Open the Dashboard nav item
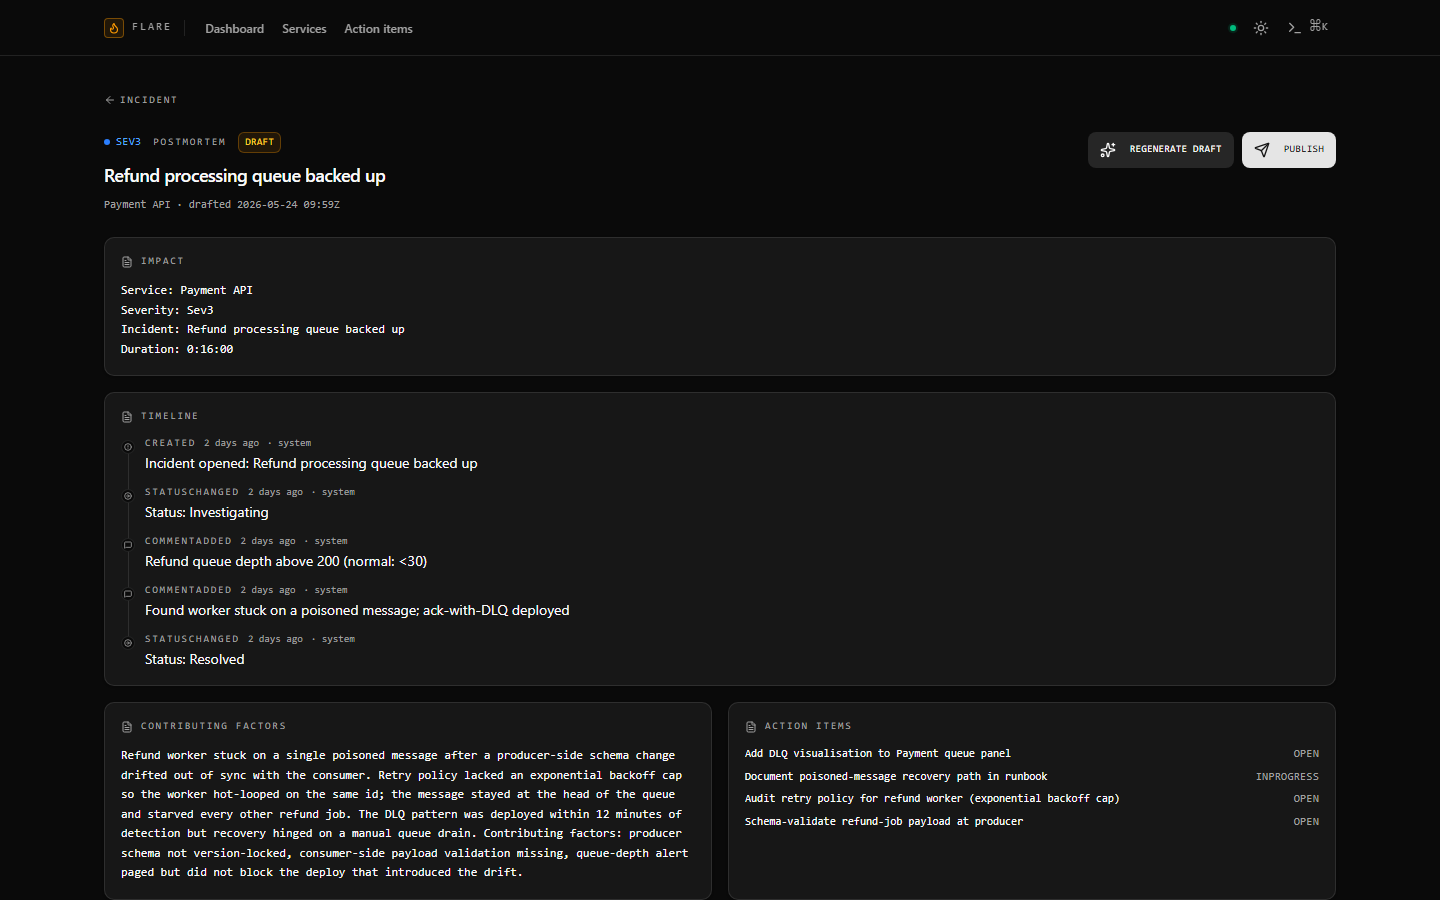The image size is (1440, 900). [235, 29]
